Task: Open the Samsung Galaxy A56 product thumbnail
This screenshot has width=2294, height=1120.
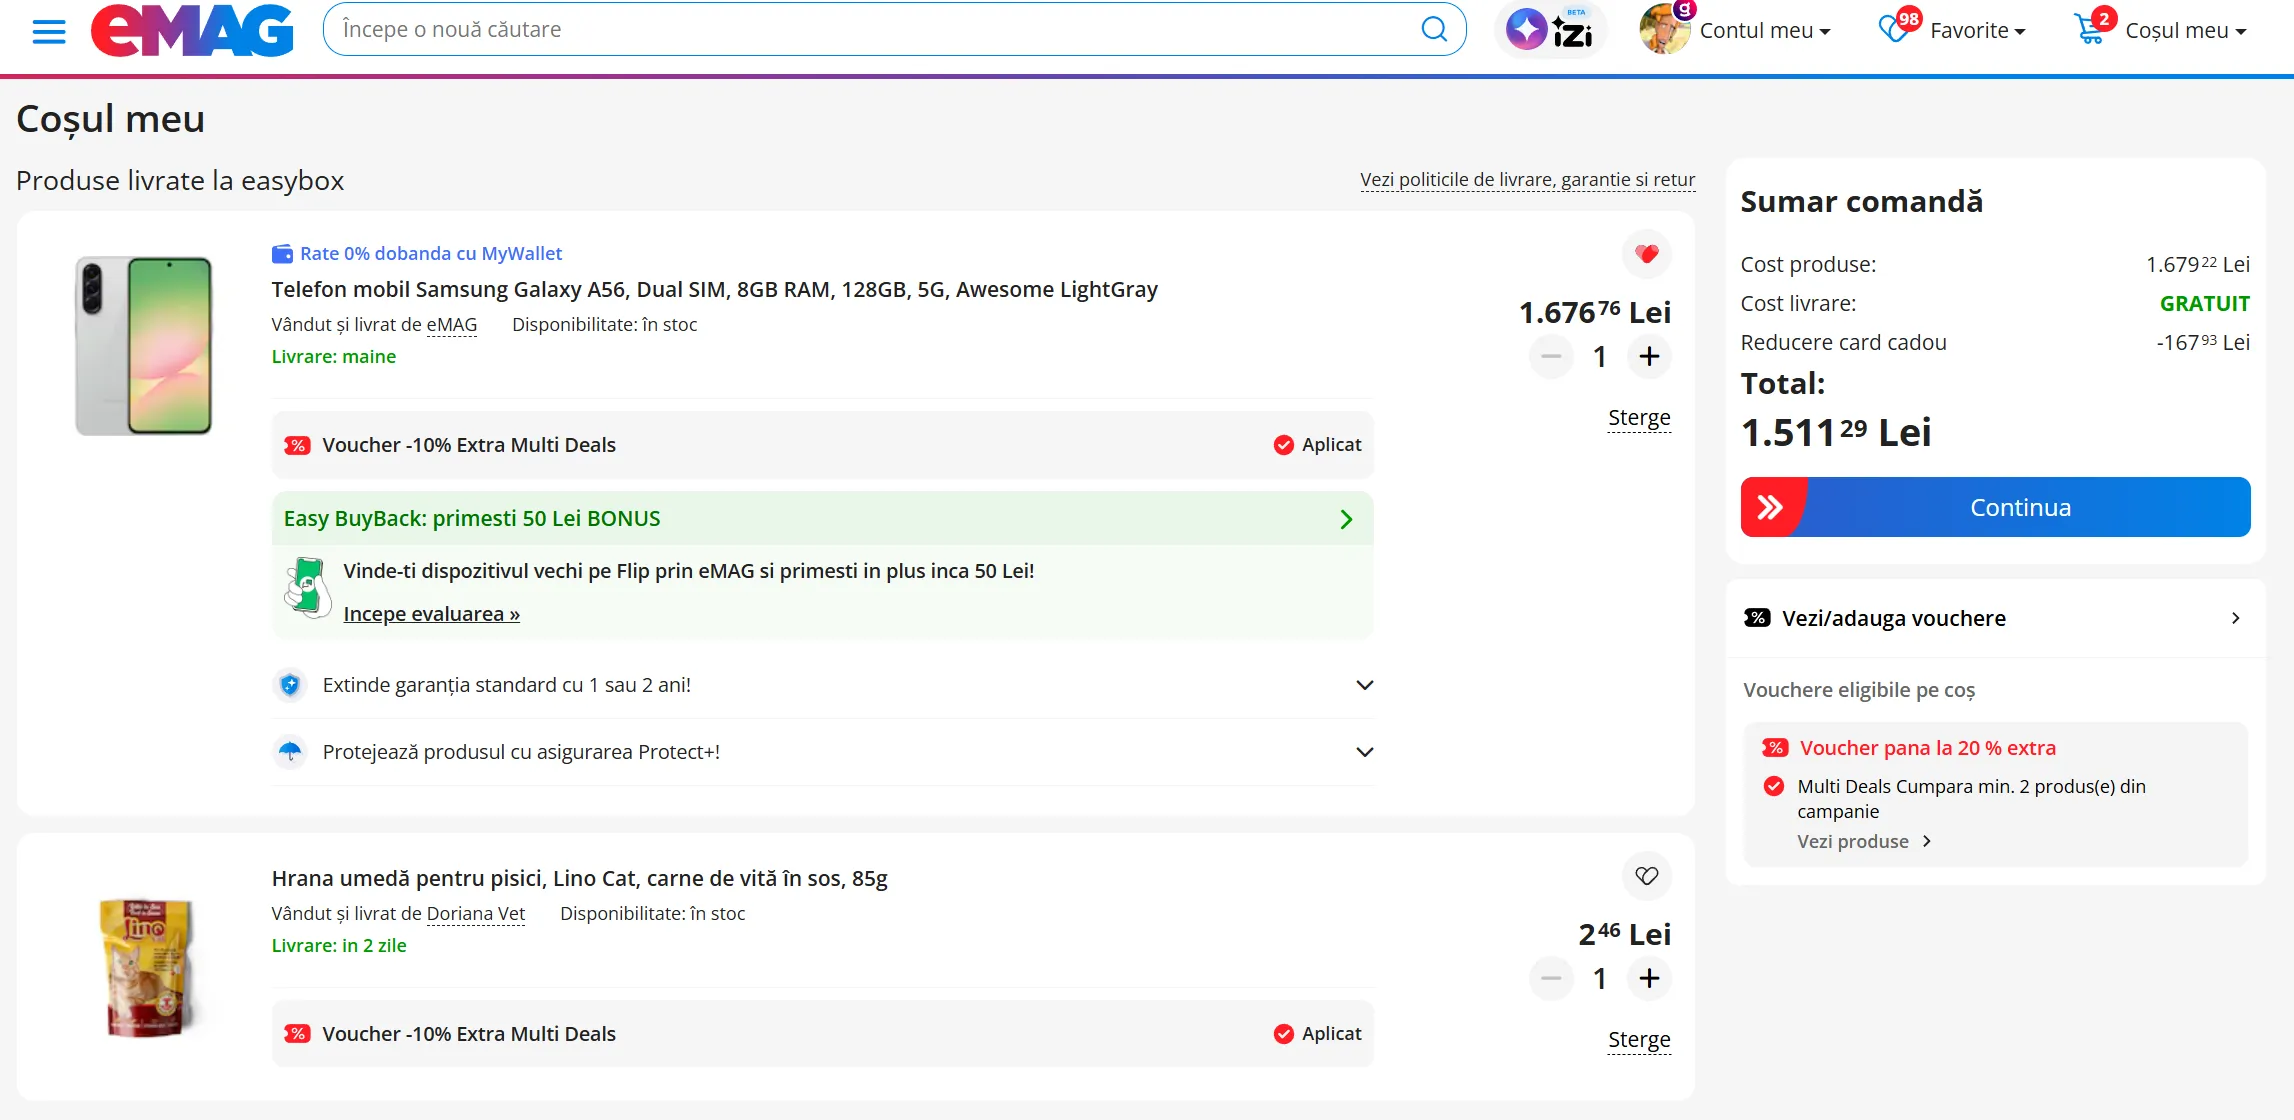Action: pos(144,346)
